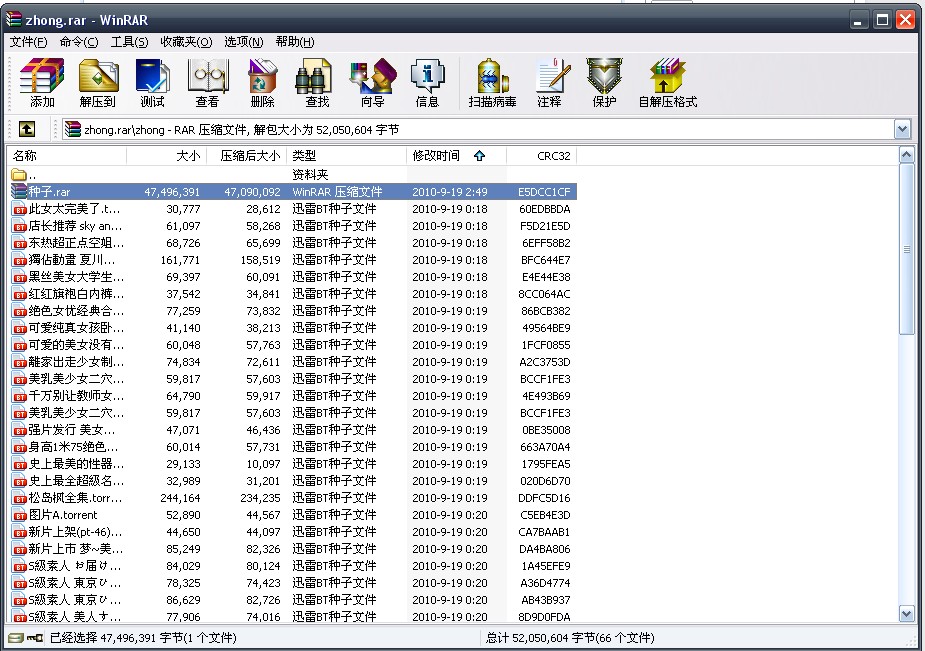
Task: Sort by the 大小 column header
Action: pyautogui.click(x=166, y=156)
